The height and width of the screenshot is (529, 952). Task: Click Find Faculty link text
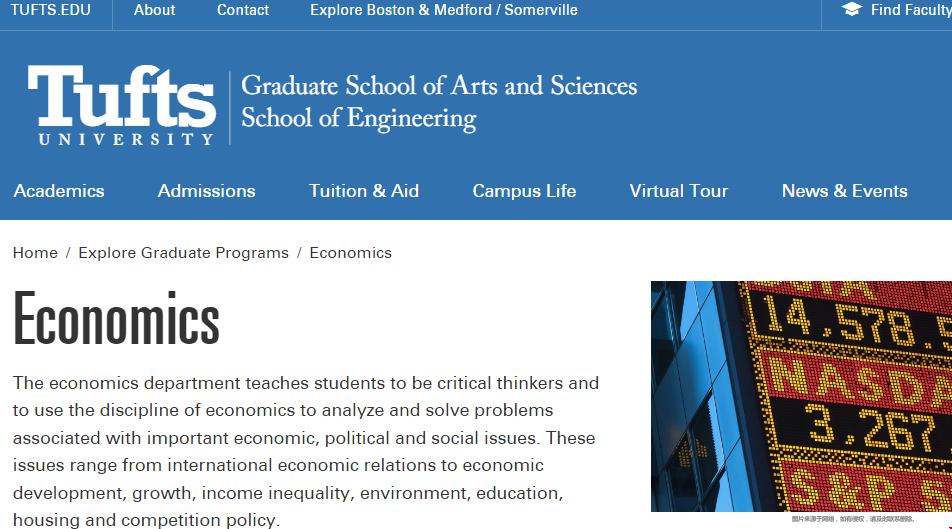point(911,10)
